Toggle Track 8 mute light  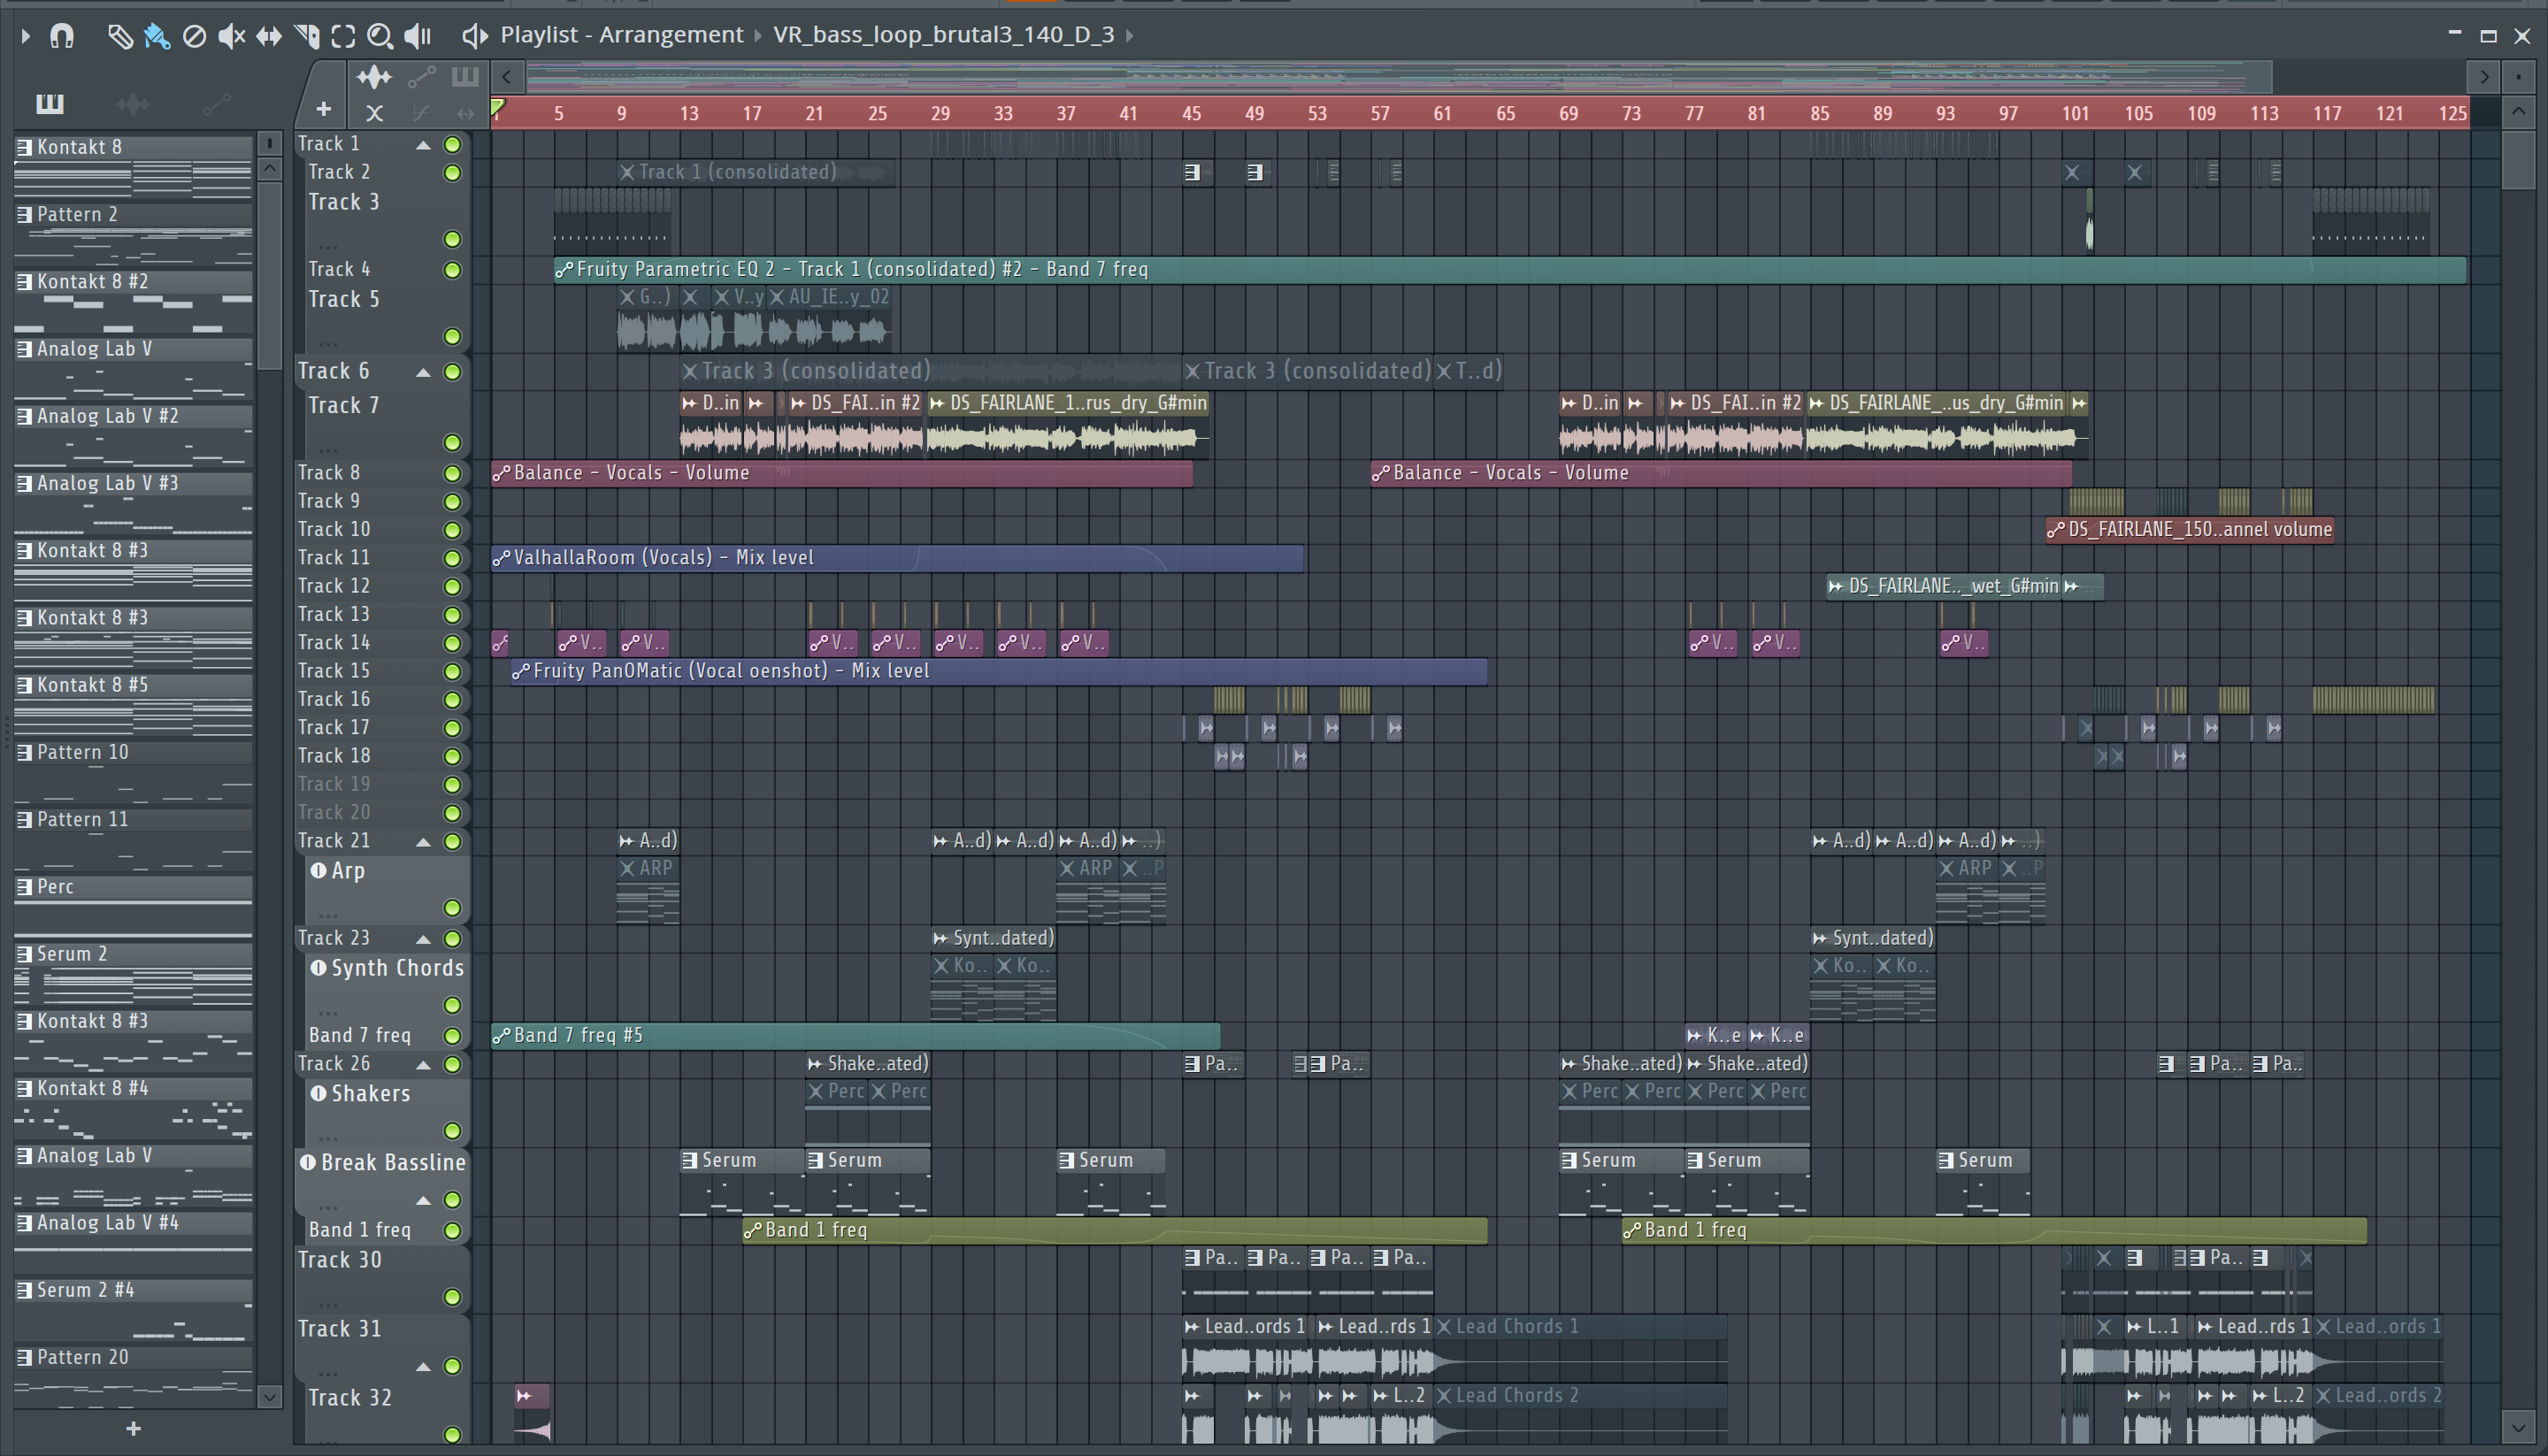452,473
